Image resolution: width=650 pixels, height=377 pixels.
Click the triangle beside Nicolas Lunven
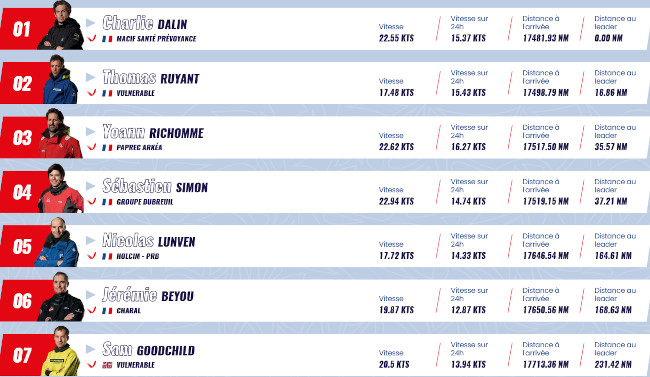[x=90, y=240]
